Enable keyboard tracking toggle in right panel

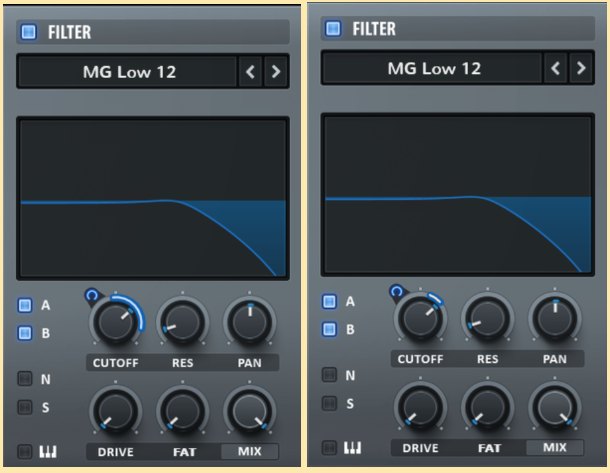[330, 448]
